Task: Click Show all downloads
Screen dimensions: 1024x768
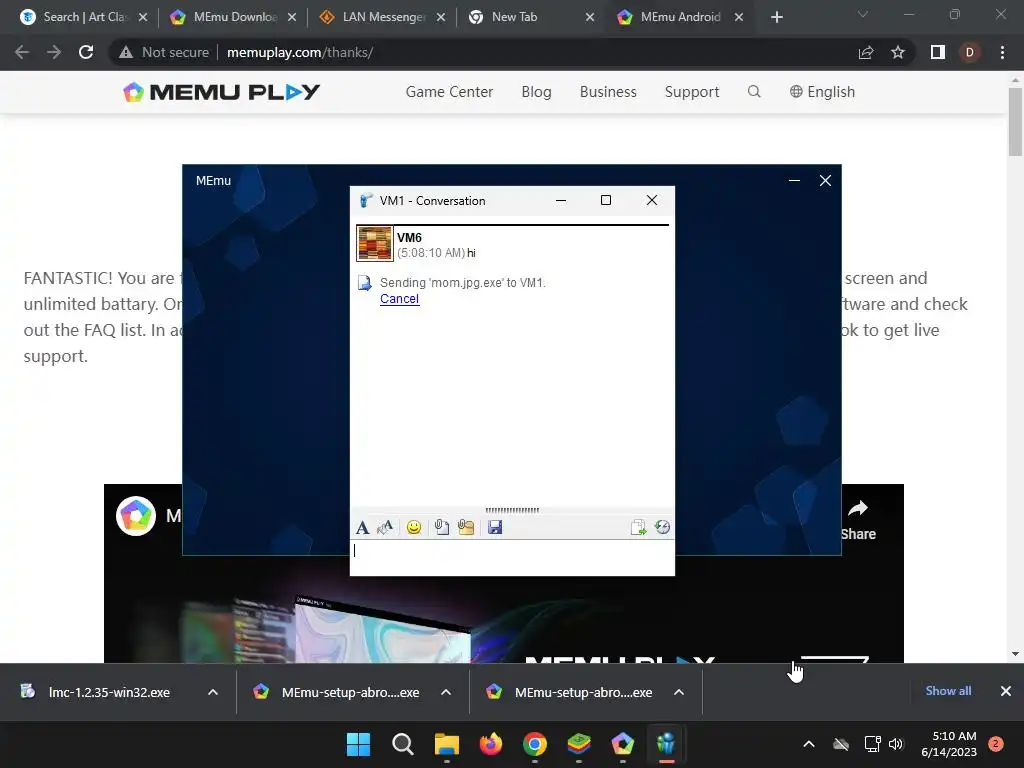Action: tap(948, 691)
